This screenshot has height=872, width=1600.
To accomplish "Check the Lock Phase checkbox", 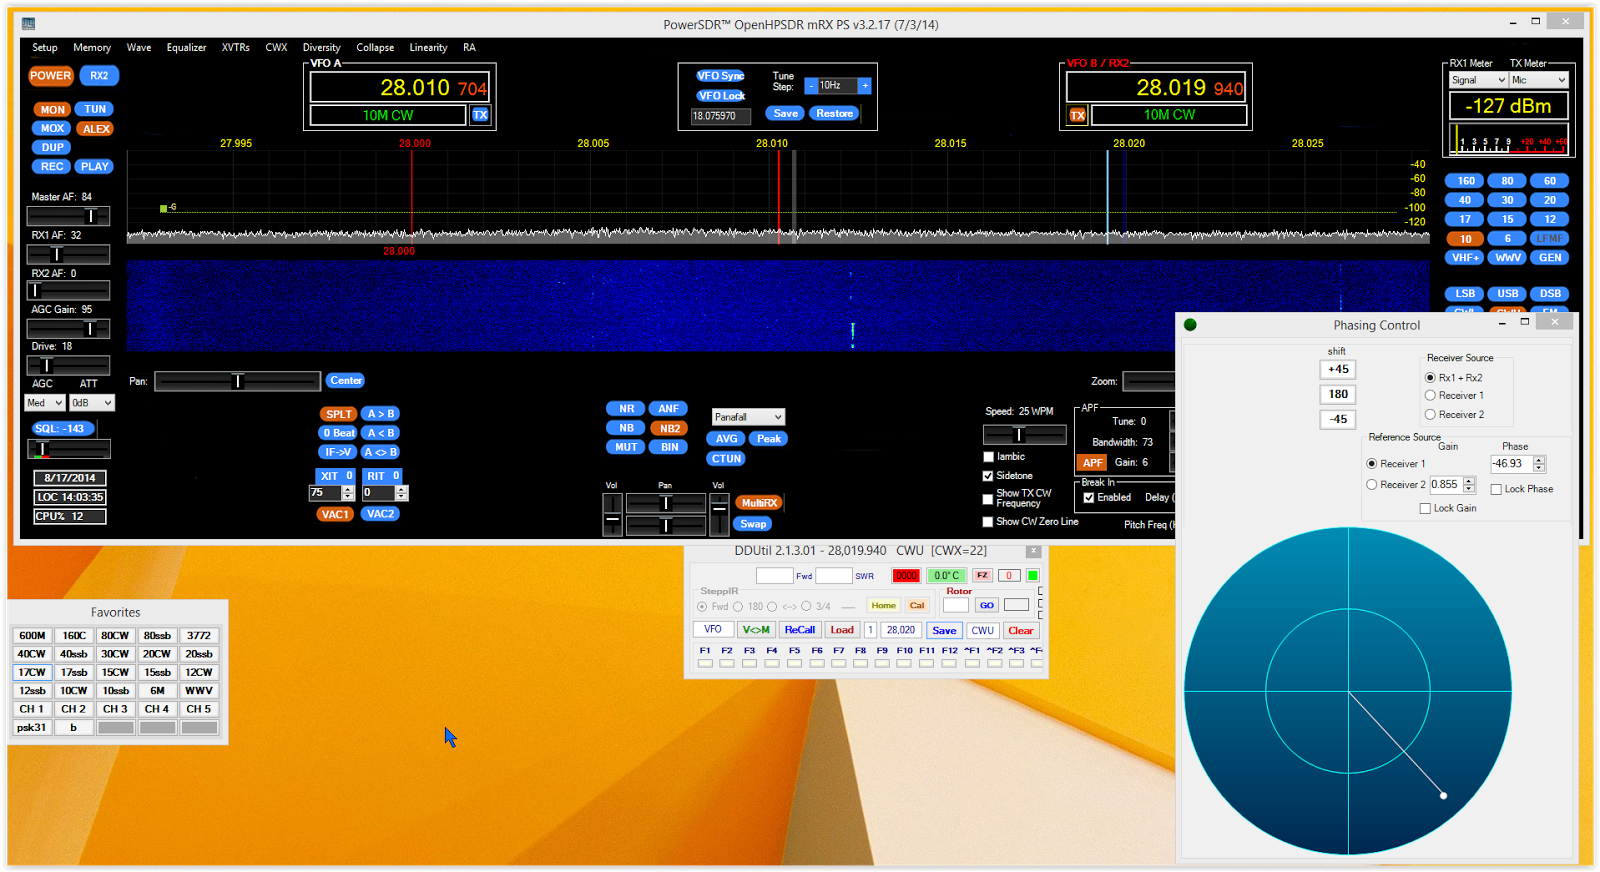I will tap(1496, 489).
